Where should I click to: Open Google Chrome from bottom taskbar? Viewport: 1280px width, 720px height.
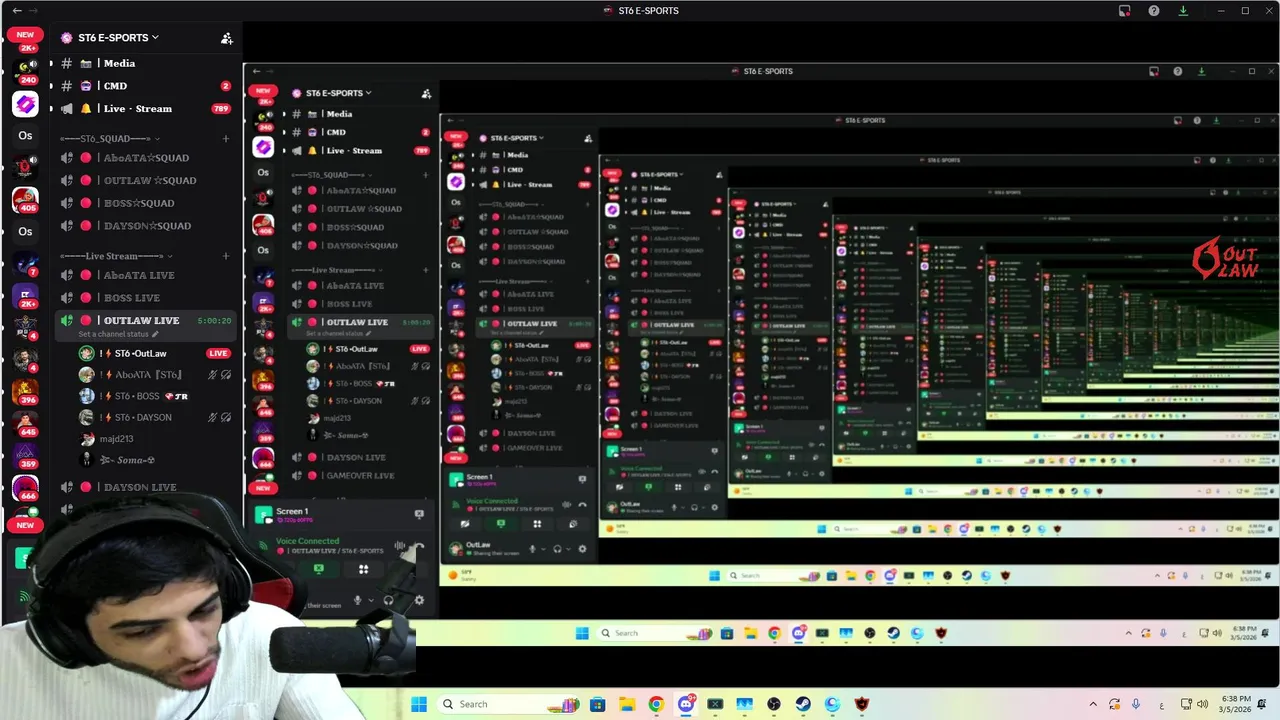pos(656,704)
